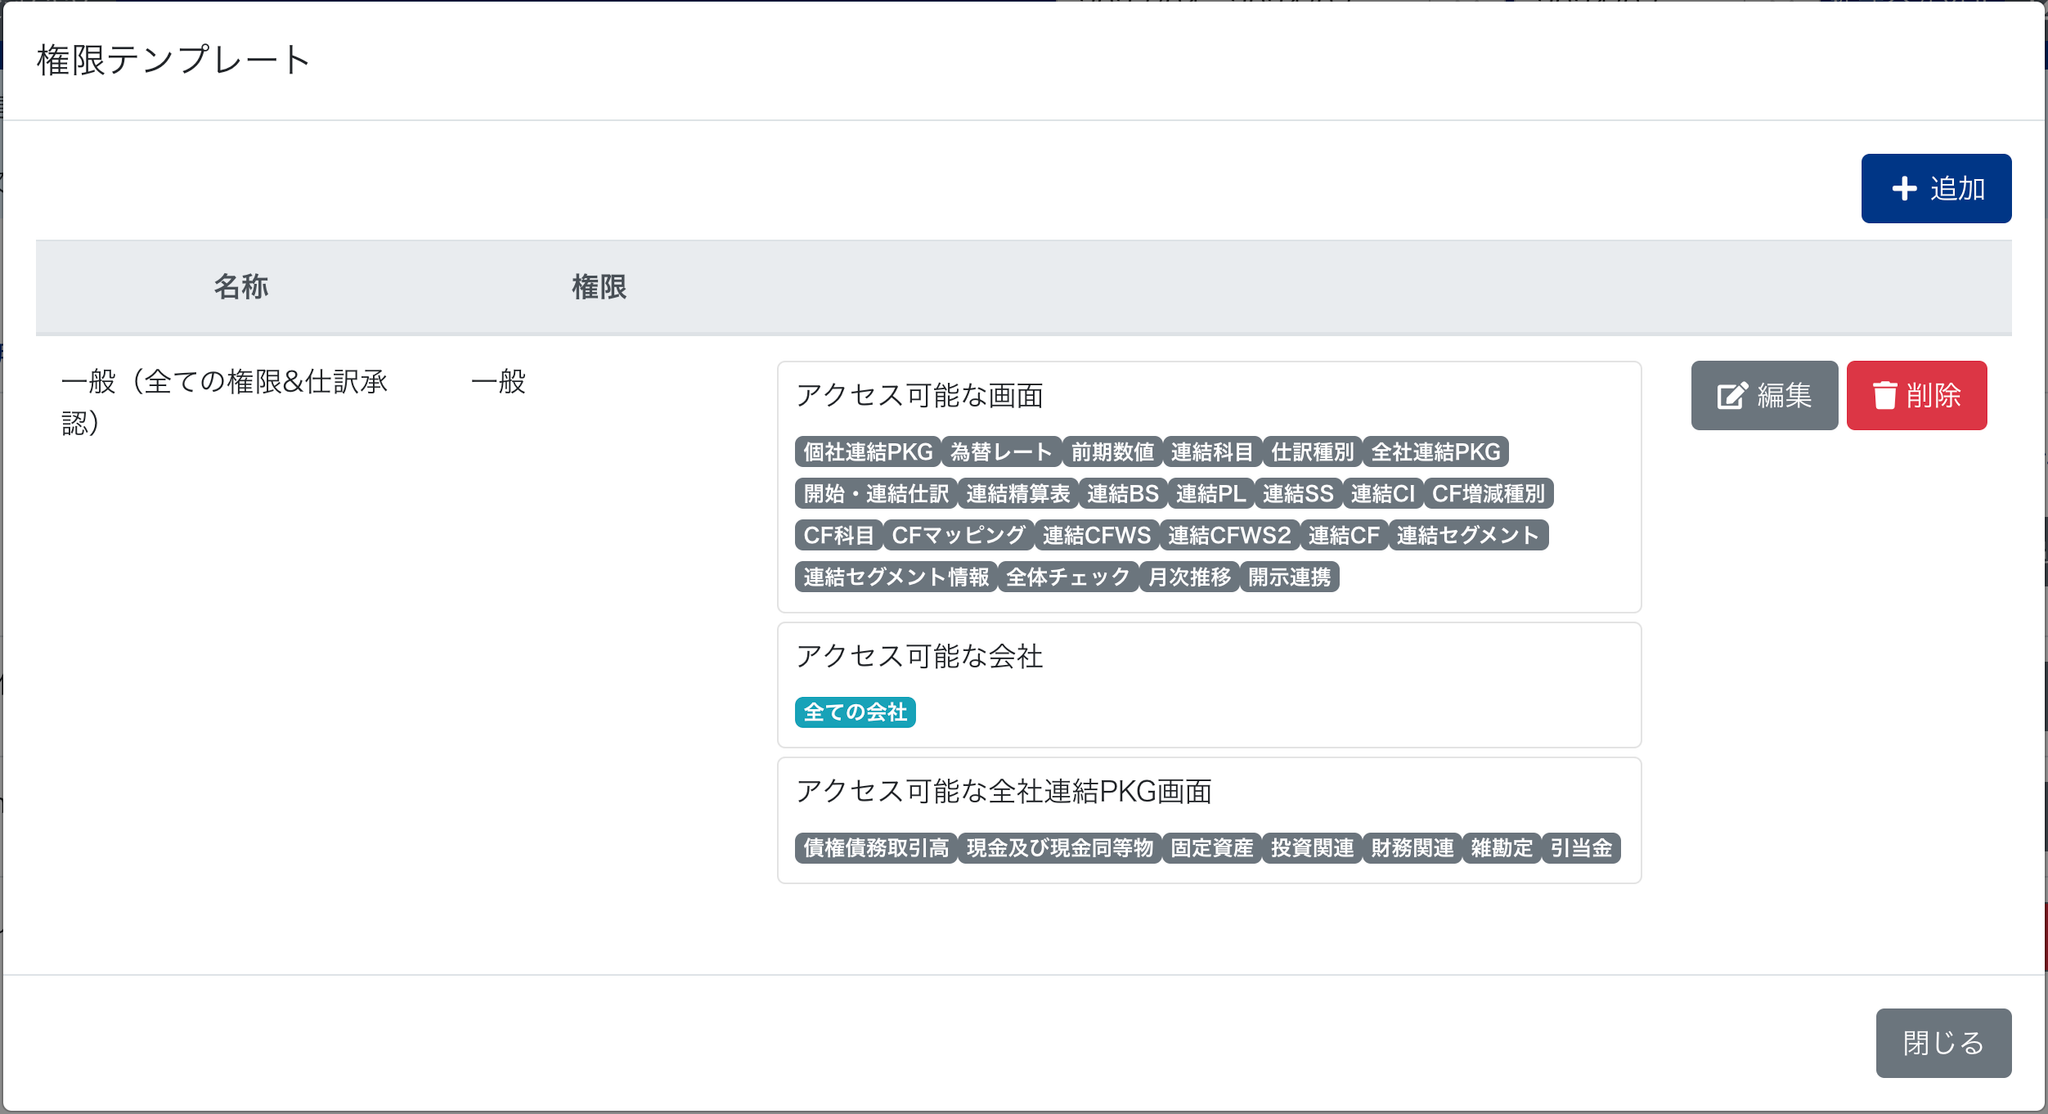
Task: Select the 個社連結PKG badge
Action: tap(867, 452)
